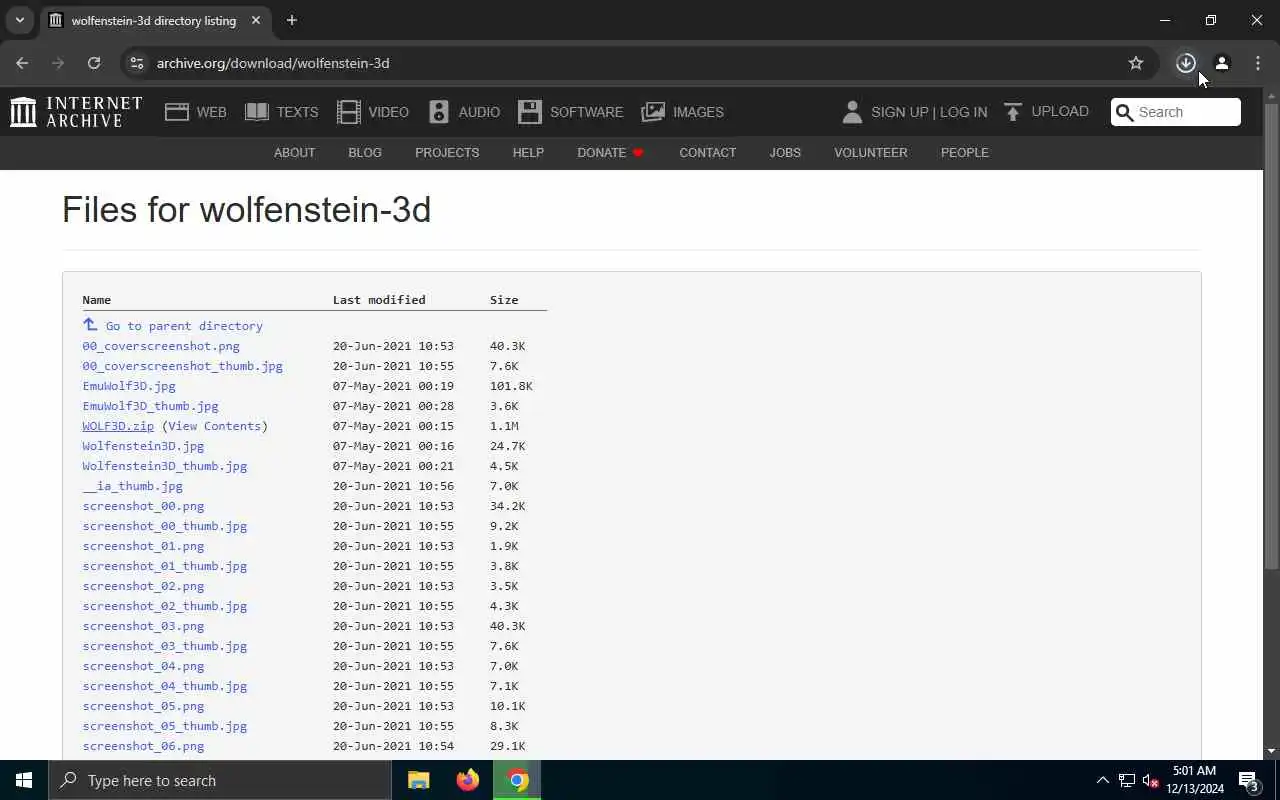Open screenshot_03_thumb.jpg file
1280x800 pixels.
[165, 646]
